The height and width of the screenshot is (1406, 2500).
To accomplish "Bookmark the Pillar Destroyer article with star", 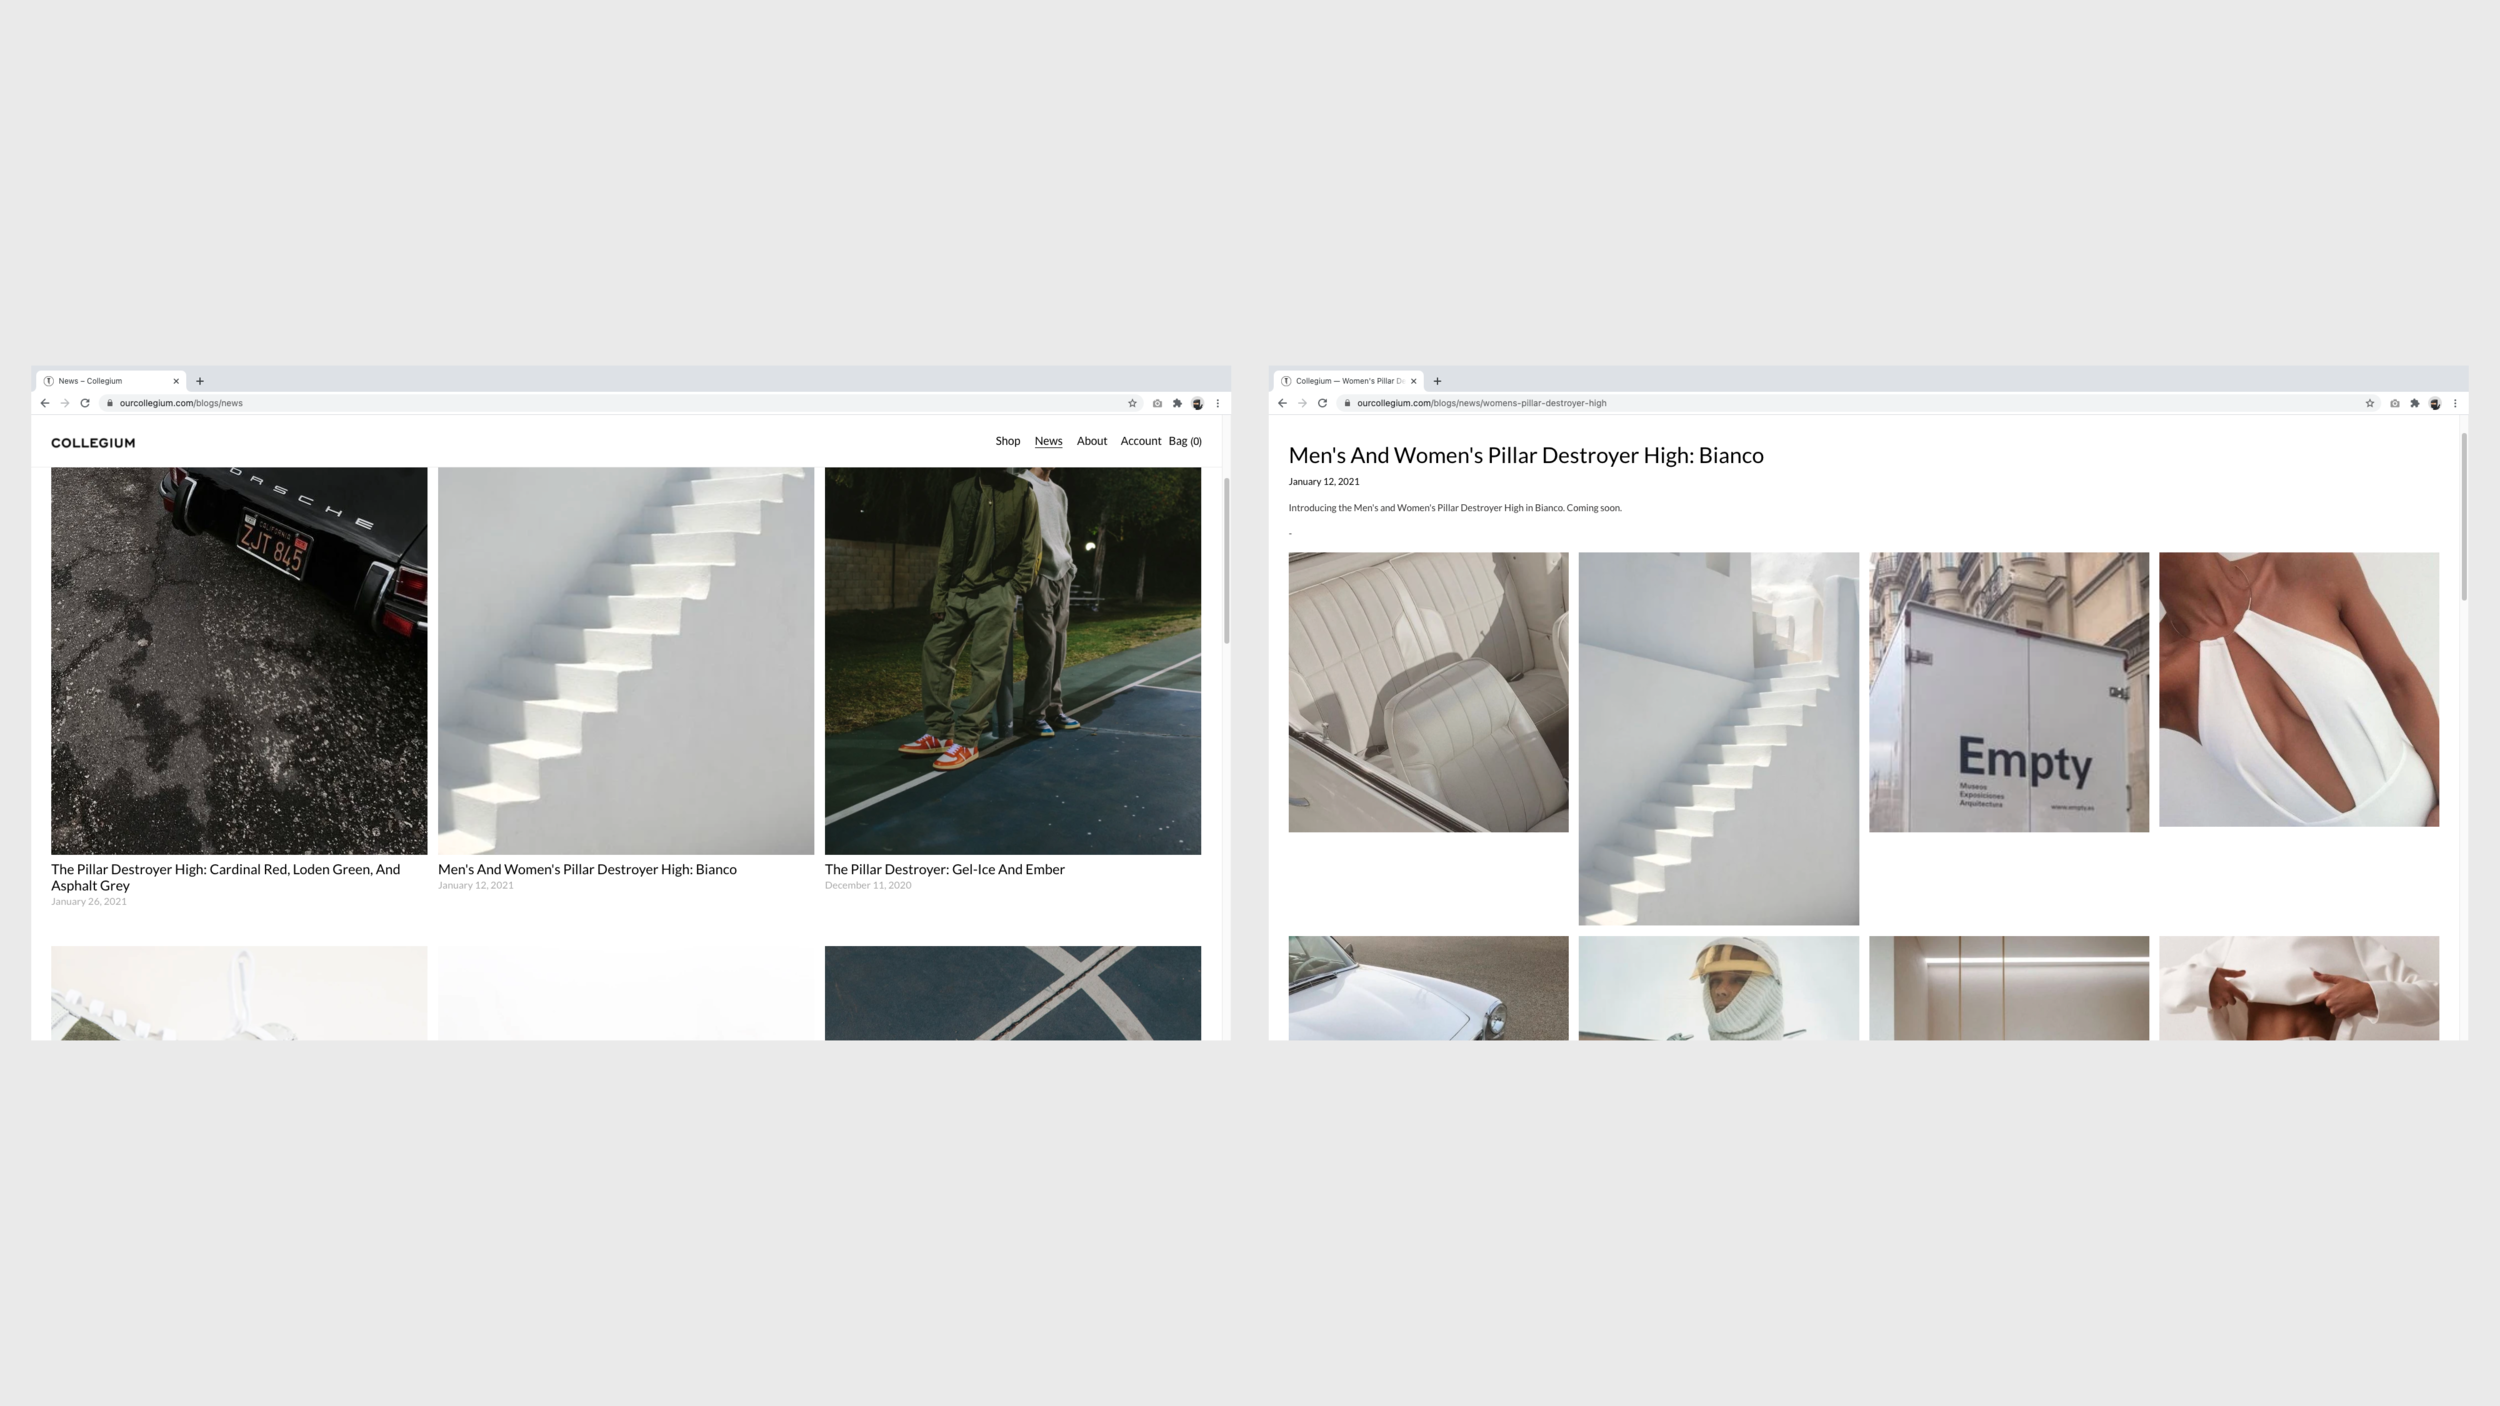I will [2369, 403].
